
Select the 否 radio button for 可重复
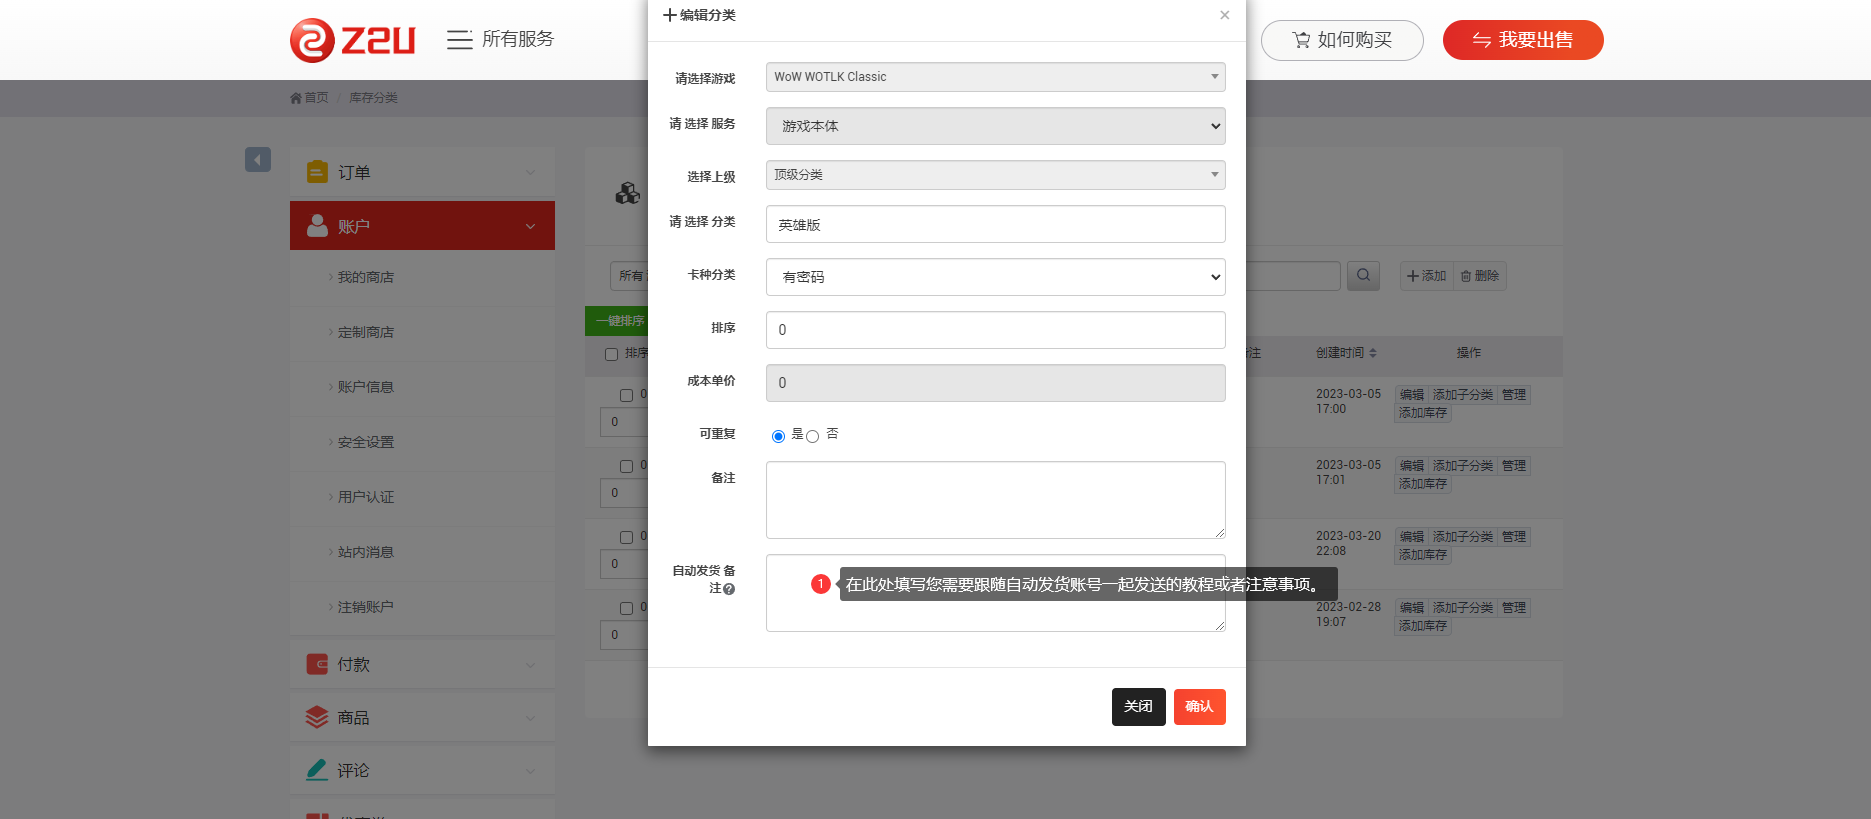(812, 436)
